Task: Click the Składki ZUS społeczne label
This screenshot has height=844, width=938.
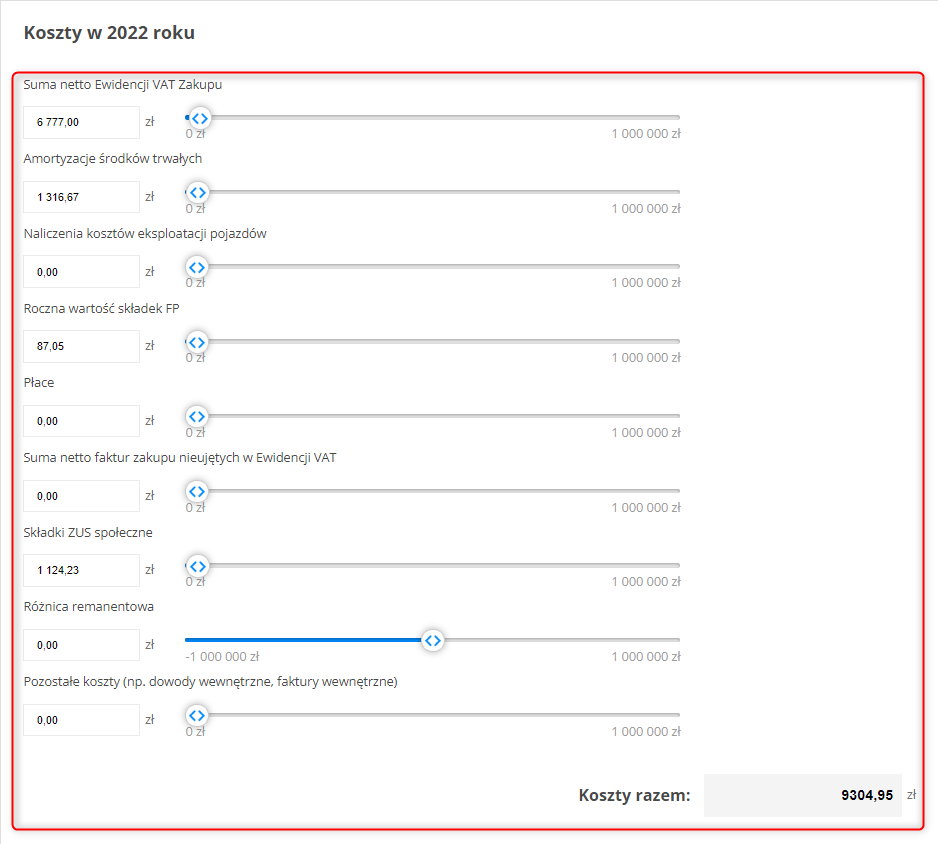Action: 88,532
